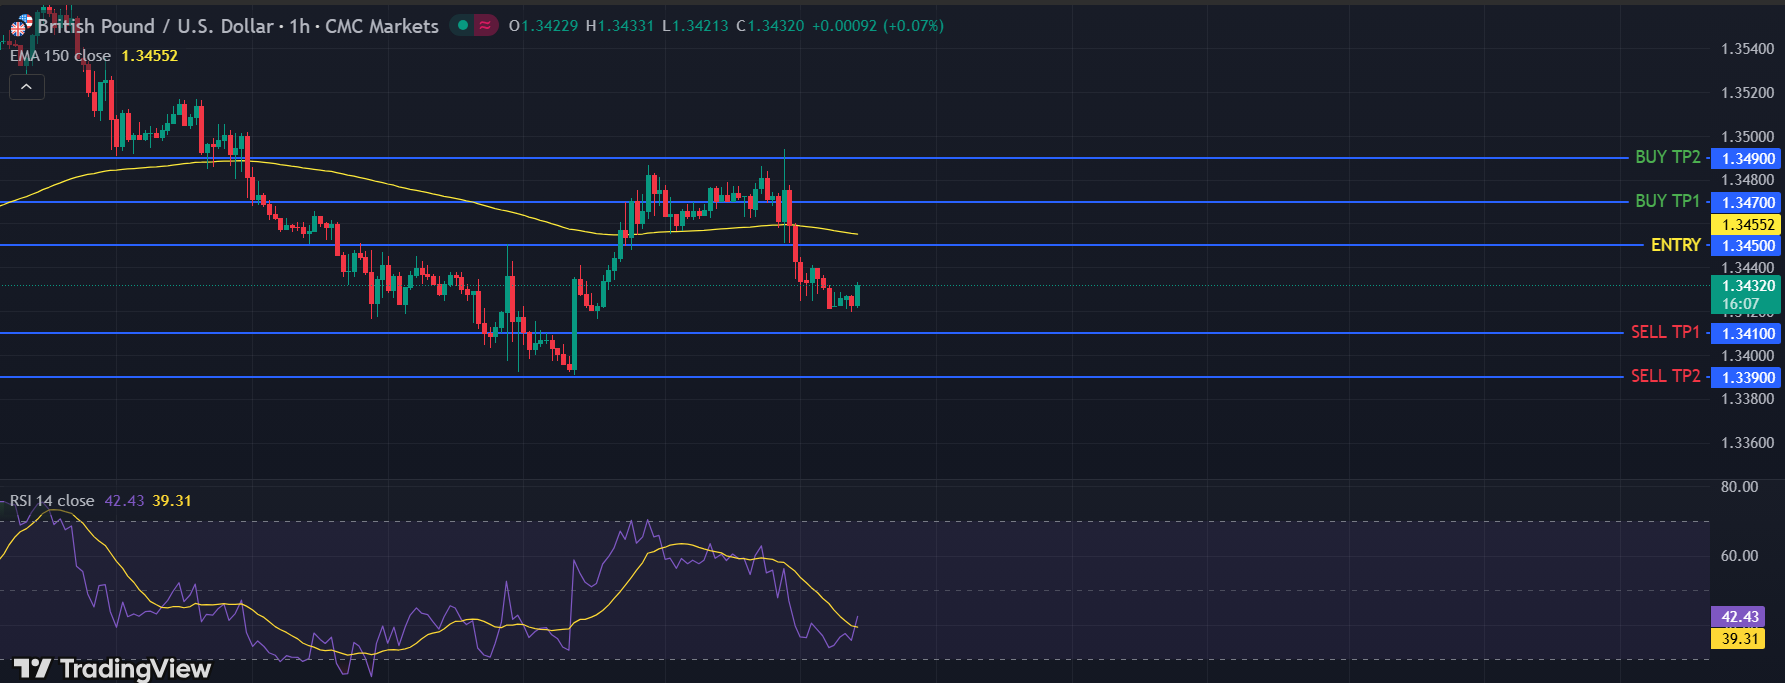This screenshot has width=1785, height=683.
Task: Click the green market status dot
Action: pos(462,26)
